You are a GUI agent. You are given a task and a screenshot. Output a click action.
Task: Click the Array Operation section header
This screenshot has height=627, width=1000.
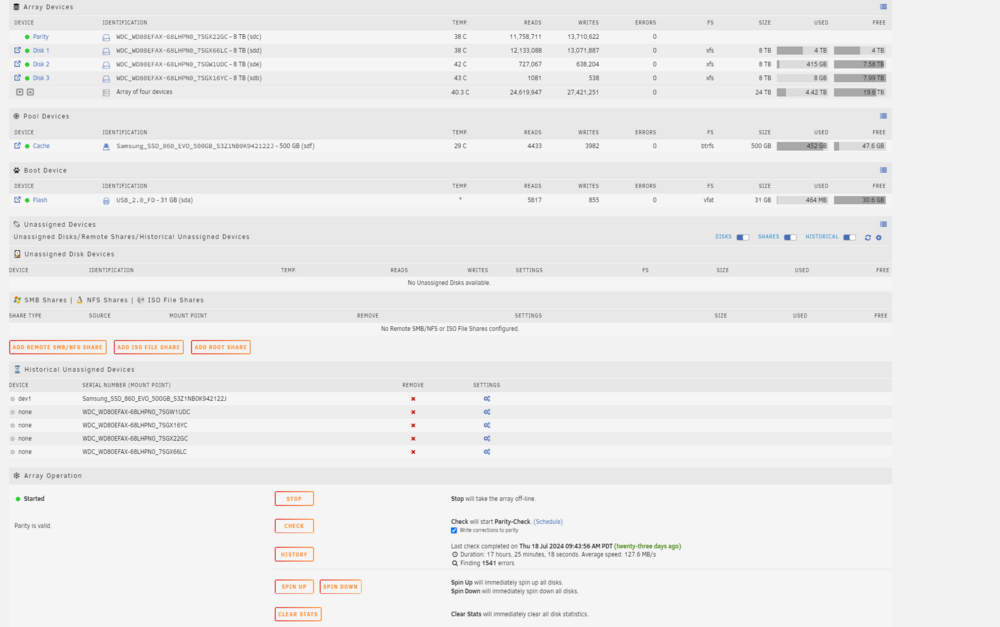coord(450,476)
